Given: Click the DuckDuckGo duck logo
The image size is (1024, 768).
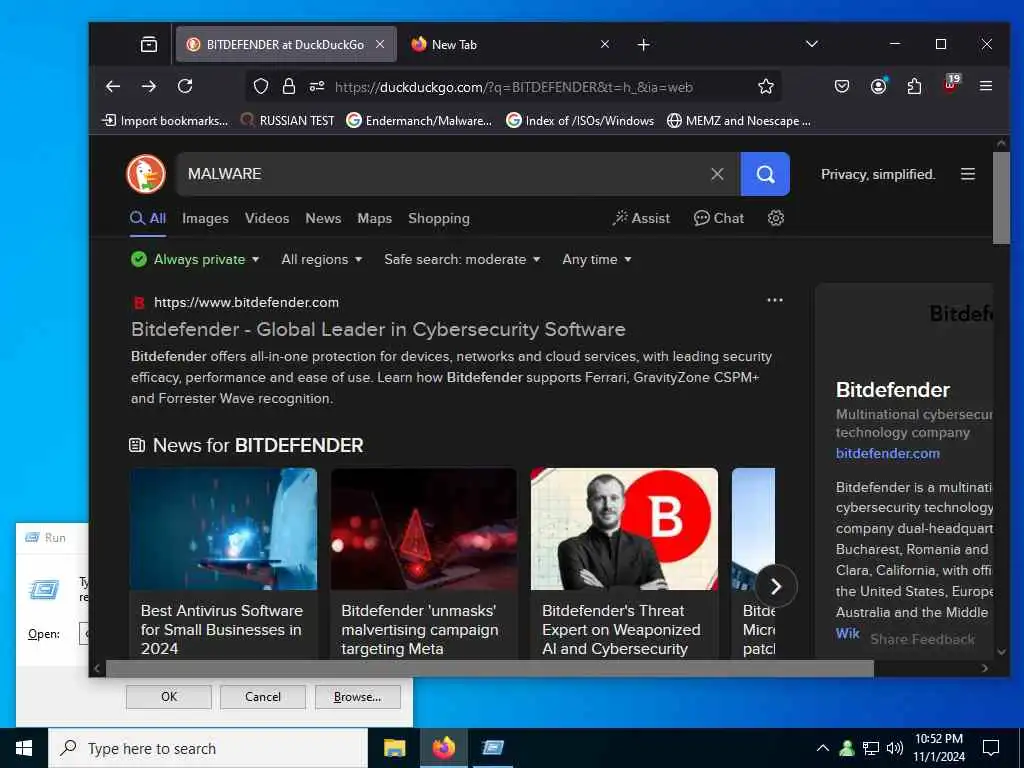Looking at the screenshot, I should [x=146, y=174].
